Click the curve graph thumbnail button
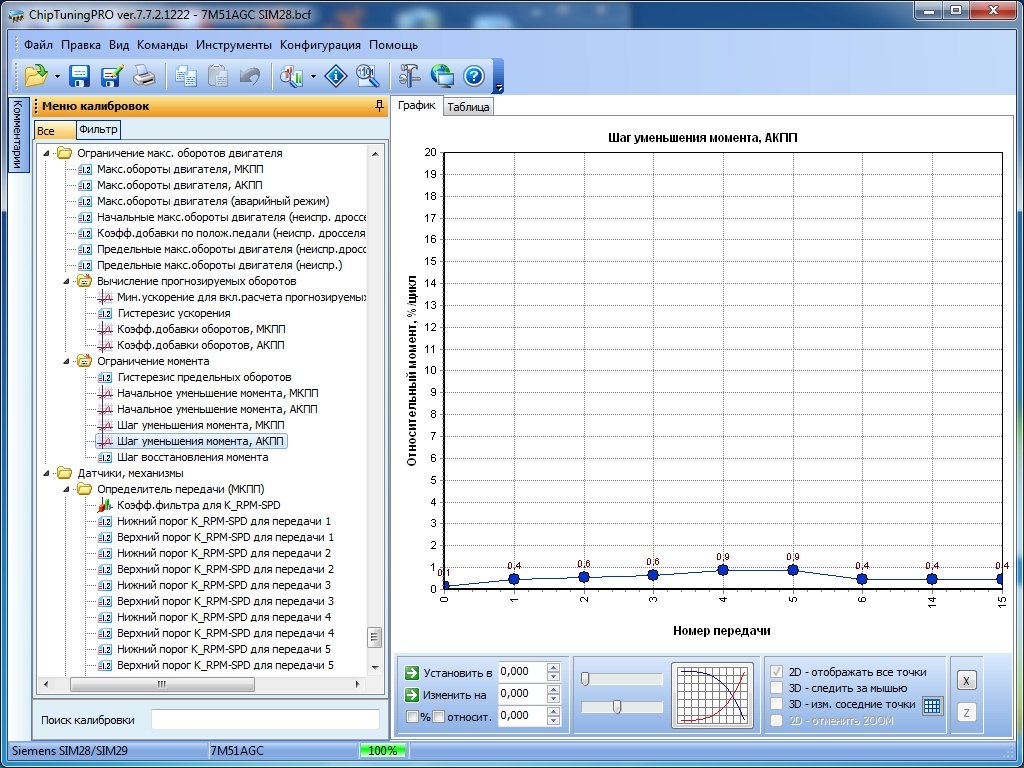This screenshot has width=1024, height=768. tap(713, 694)
